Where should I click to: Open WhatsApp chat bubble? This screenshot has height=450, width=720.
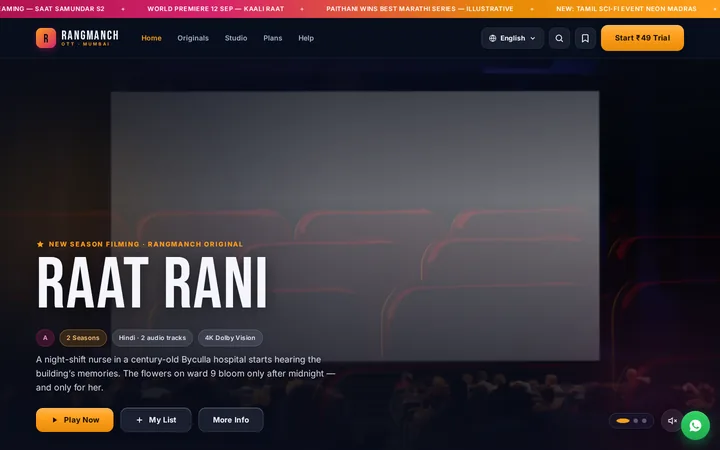[695, 425]
